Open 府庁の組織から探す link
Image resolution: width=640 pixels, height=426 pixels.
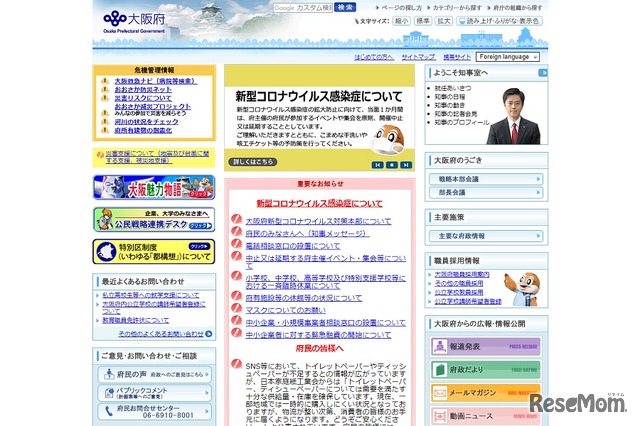[517, 8]
